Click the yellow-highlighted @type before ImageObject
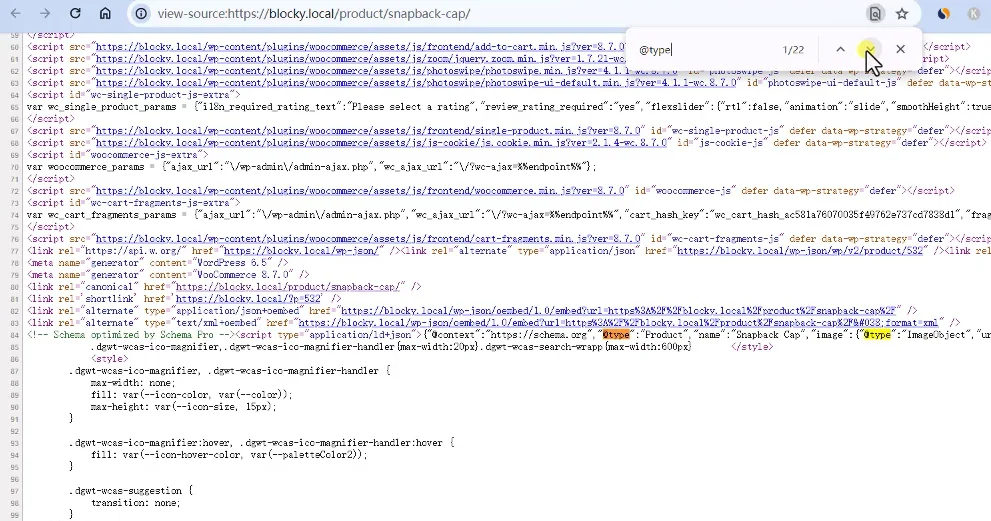Viewport: 991px width, 521px height. coord(877,335)
